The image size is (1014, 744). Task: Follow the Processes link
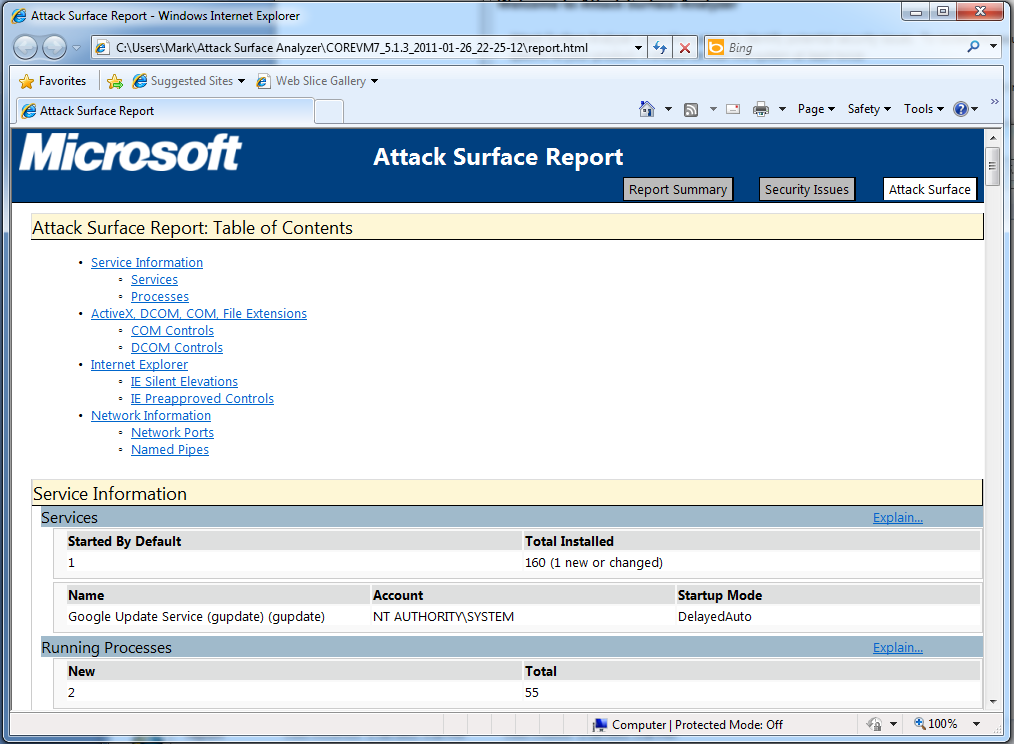(160, 297)
